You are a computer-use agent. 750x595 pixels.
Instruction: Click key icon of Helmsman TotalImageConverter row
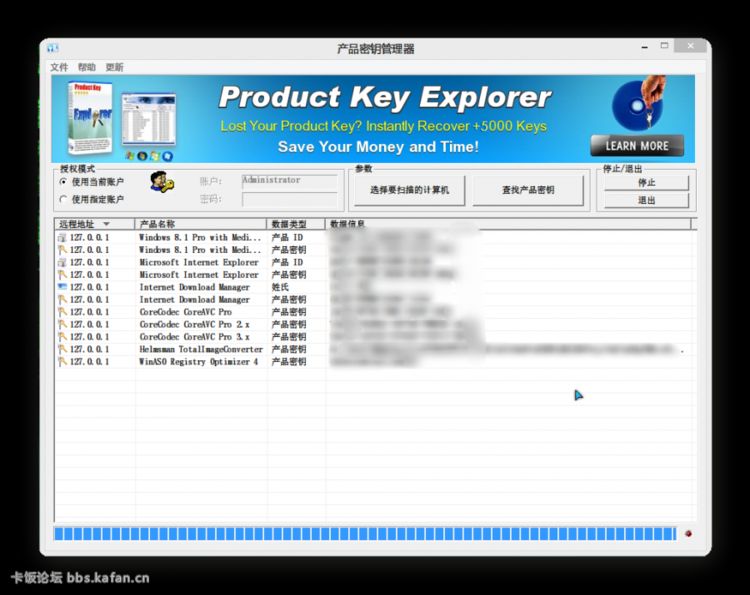coord(62,349)
